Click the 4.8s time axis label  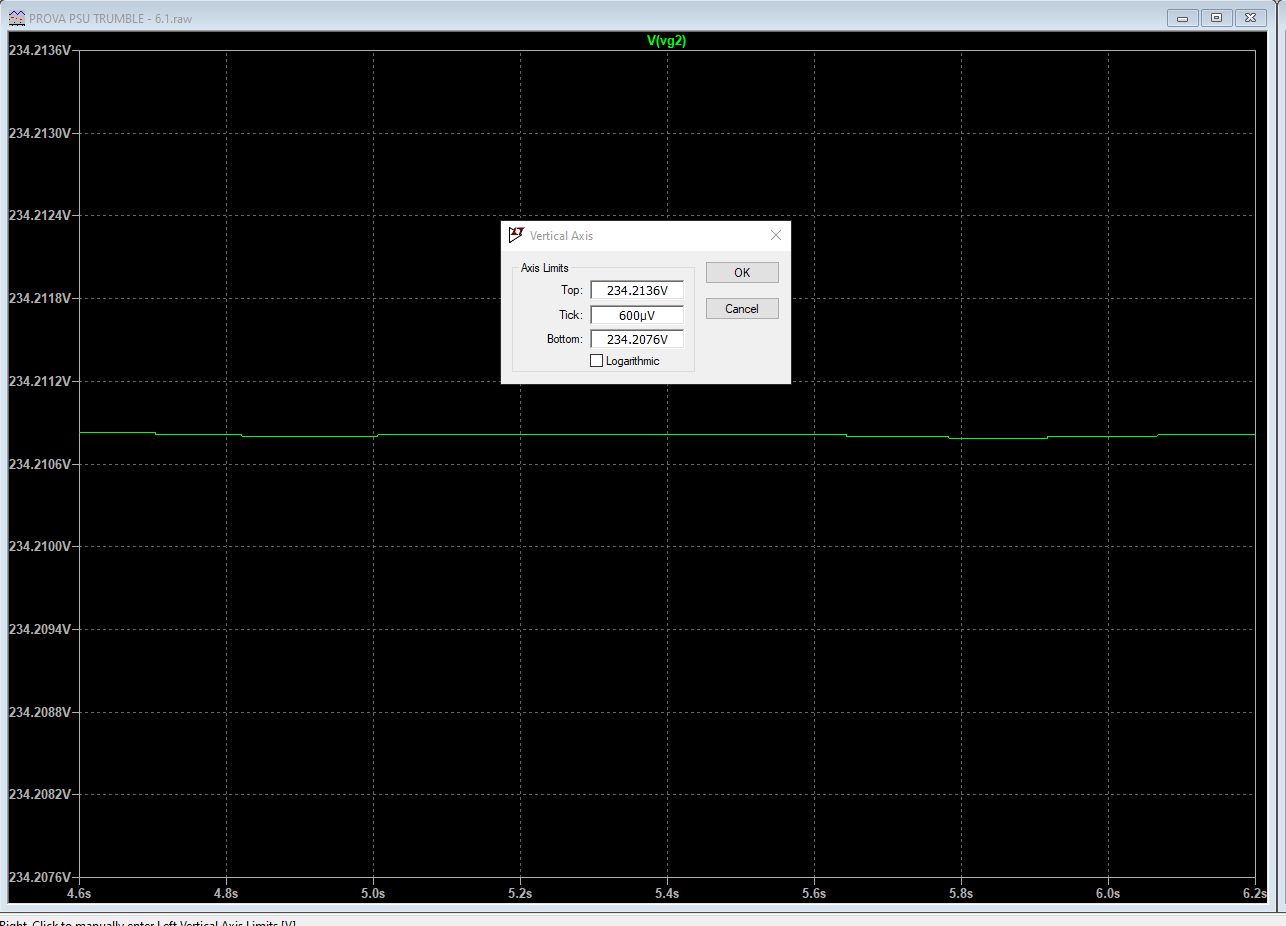coord(226,893)
